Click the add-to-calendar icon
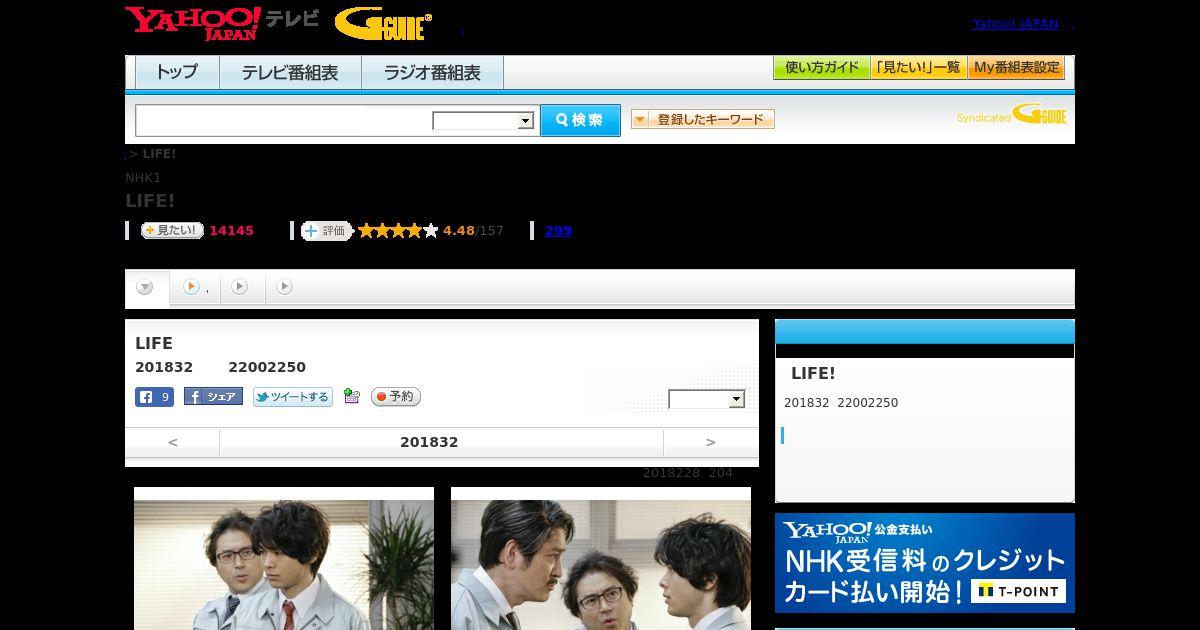The image size is (1200, 630). (x=351, y=396)
